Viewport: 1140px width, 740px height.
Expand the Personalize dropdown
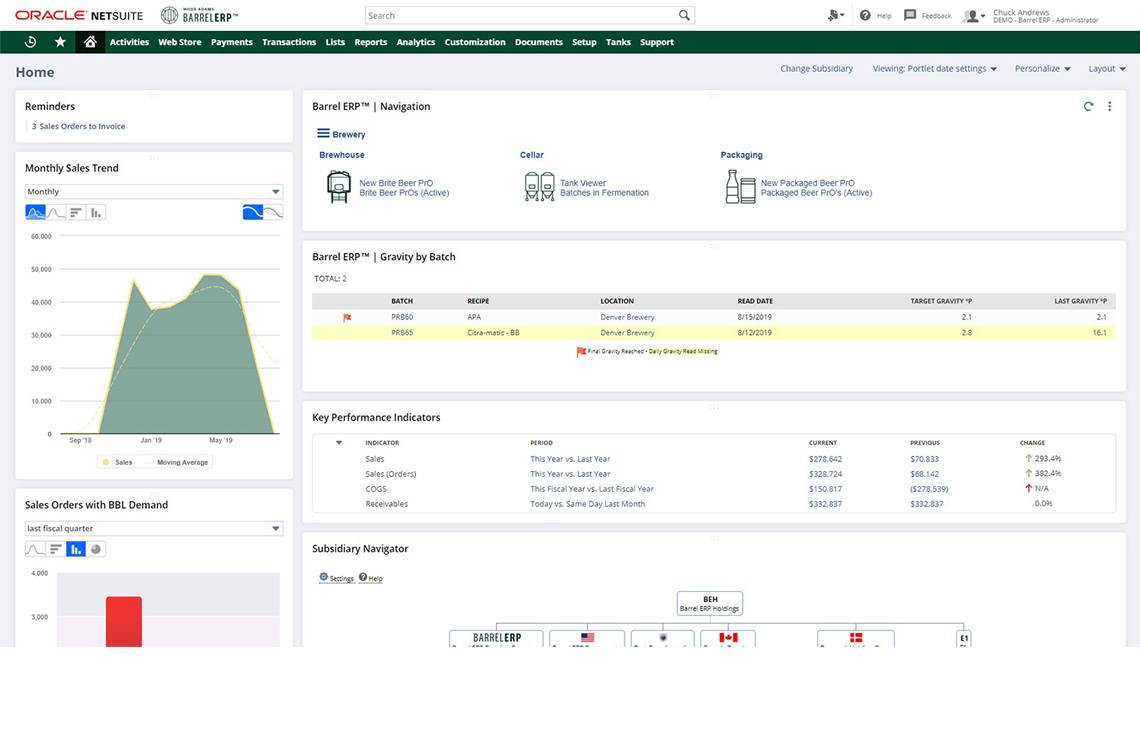[x=1042, y=69]
